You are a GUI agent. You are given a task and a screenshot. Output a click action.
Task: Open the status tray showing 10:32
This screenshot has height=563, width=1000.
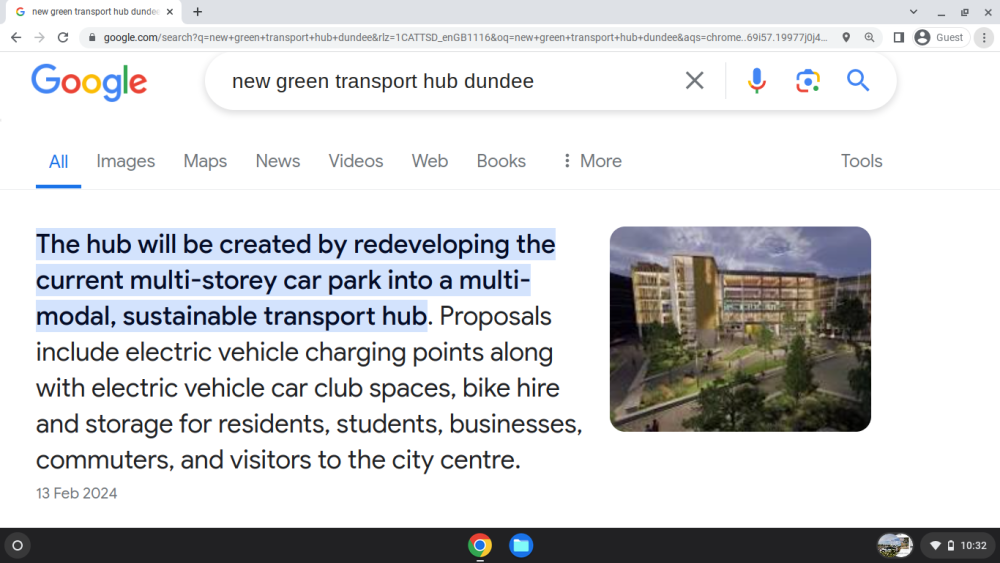point(959,545)
